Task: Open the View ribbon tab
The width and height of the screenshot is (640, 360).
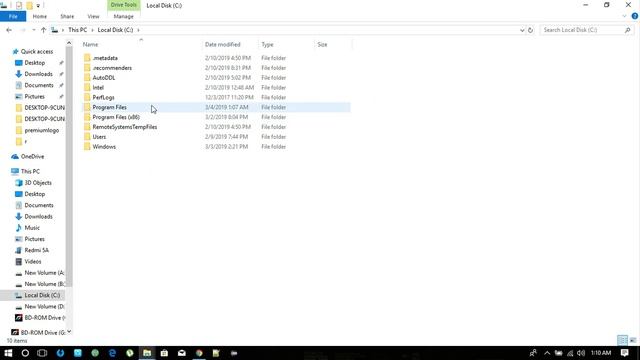Action: coord(93,16)
